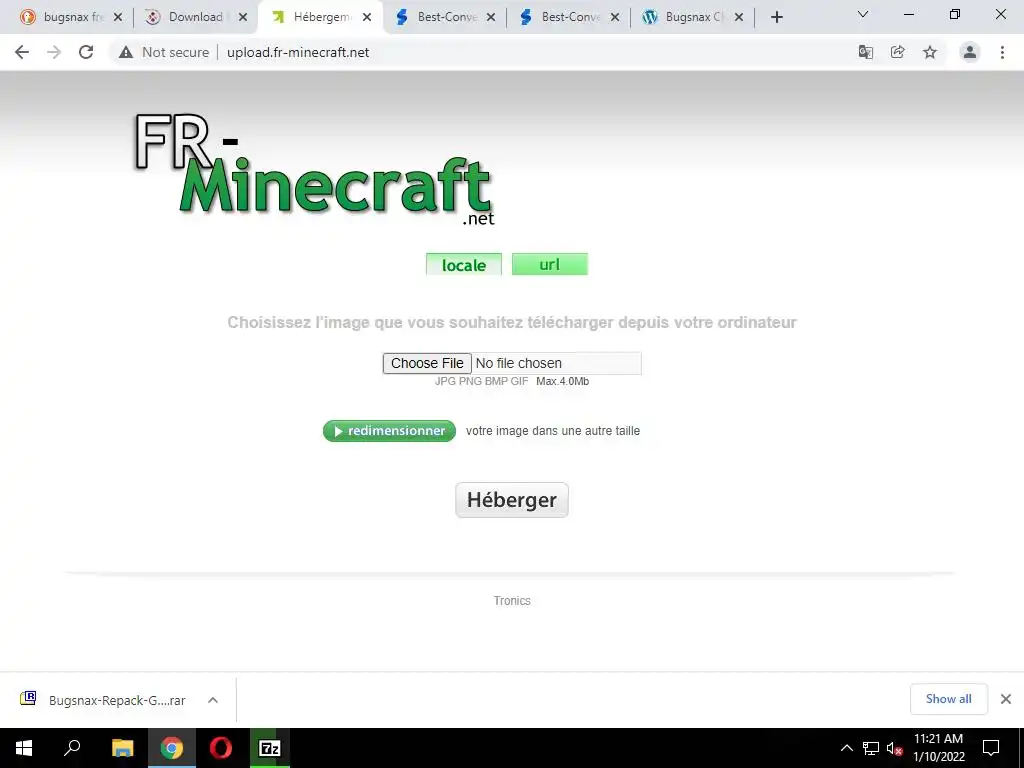Select the locale upload mode
Viewport: 1024px width, 768px height.
coord(464,264)
